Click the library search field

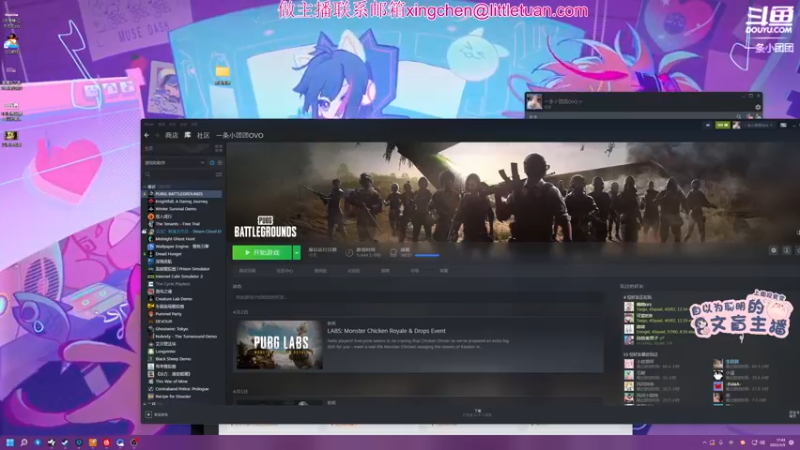coord(180,174)
